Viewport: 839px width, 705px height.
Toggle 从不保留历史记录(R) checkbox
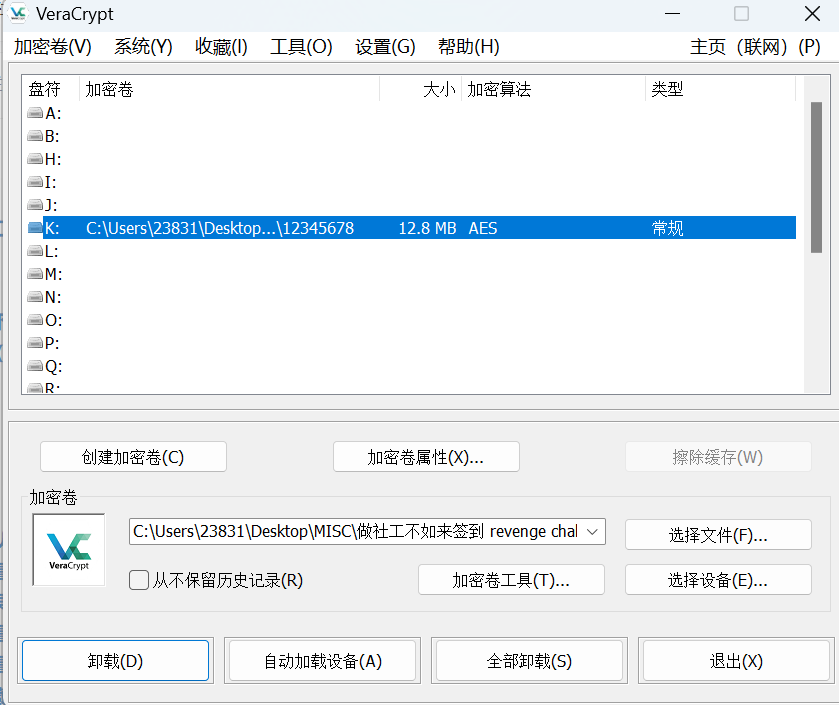tap(139, 580)
